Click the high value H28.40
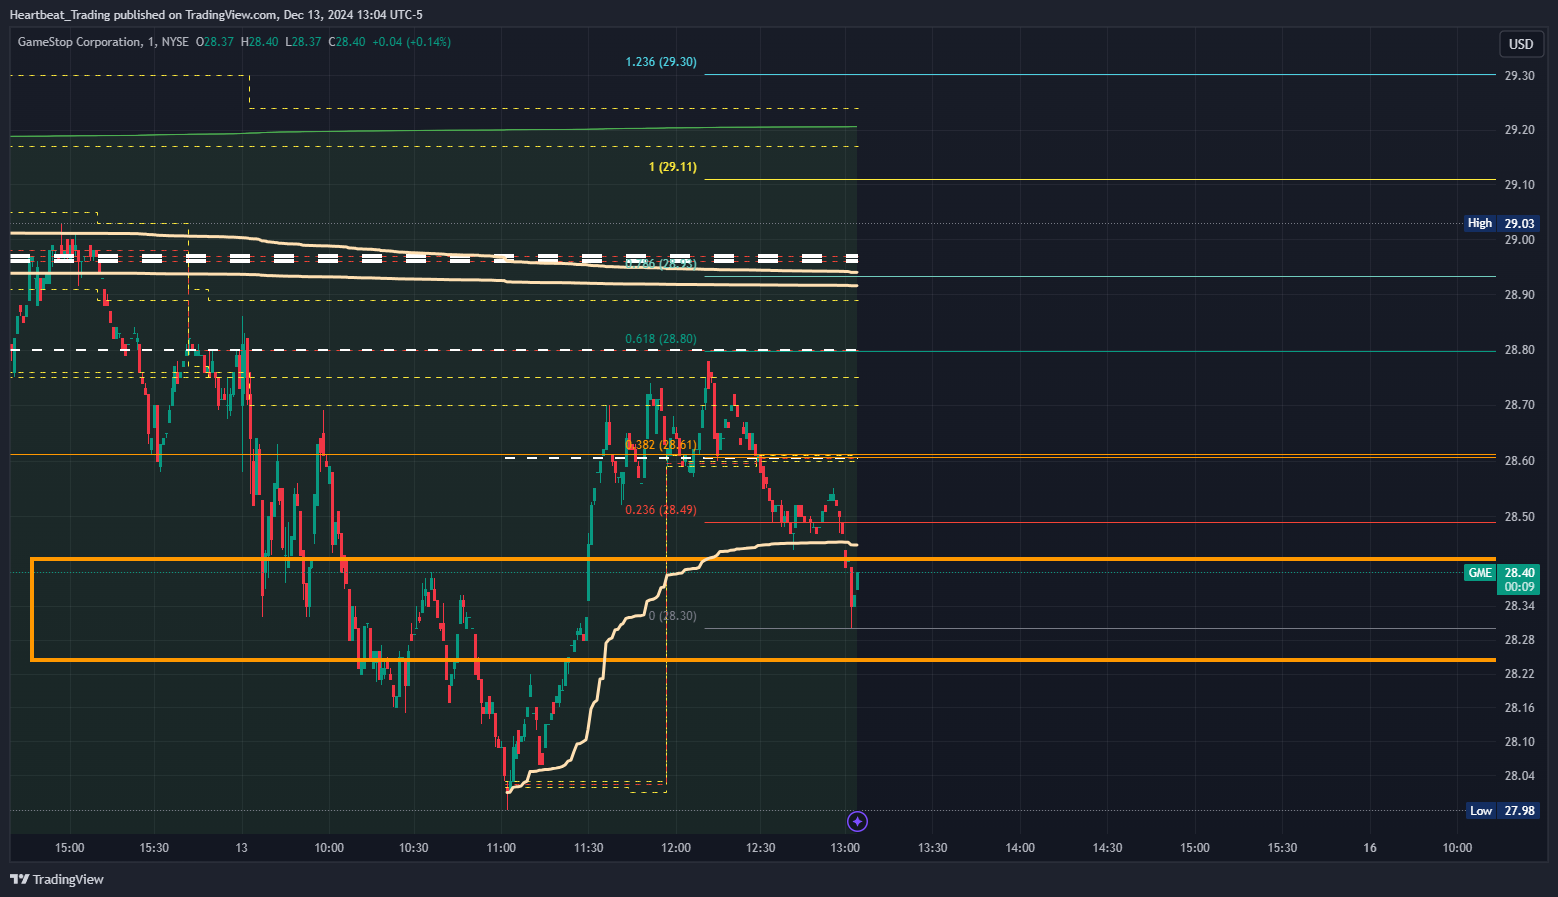Viewport: 1558px width, 897px height. coord(260,42)
